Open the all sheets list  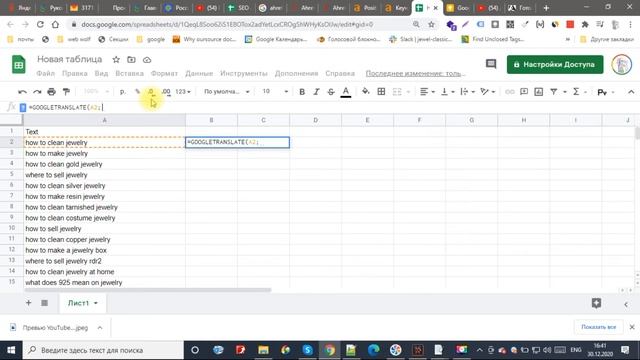click(44, 303)
